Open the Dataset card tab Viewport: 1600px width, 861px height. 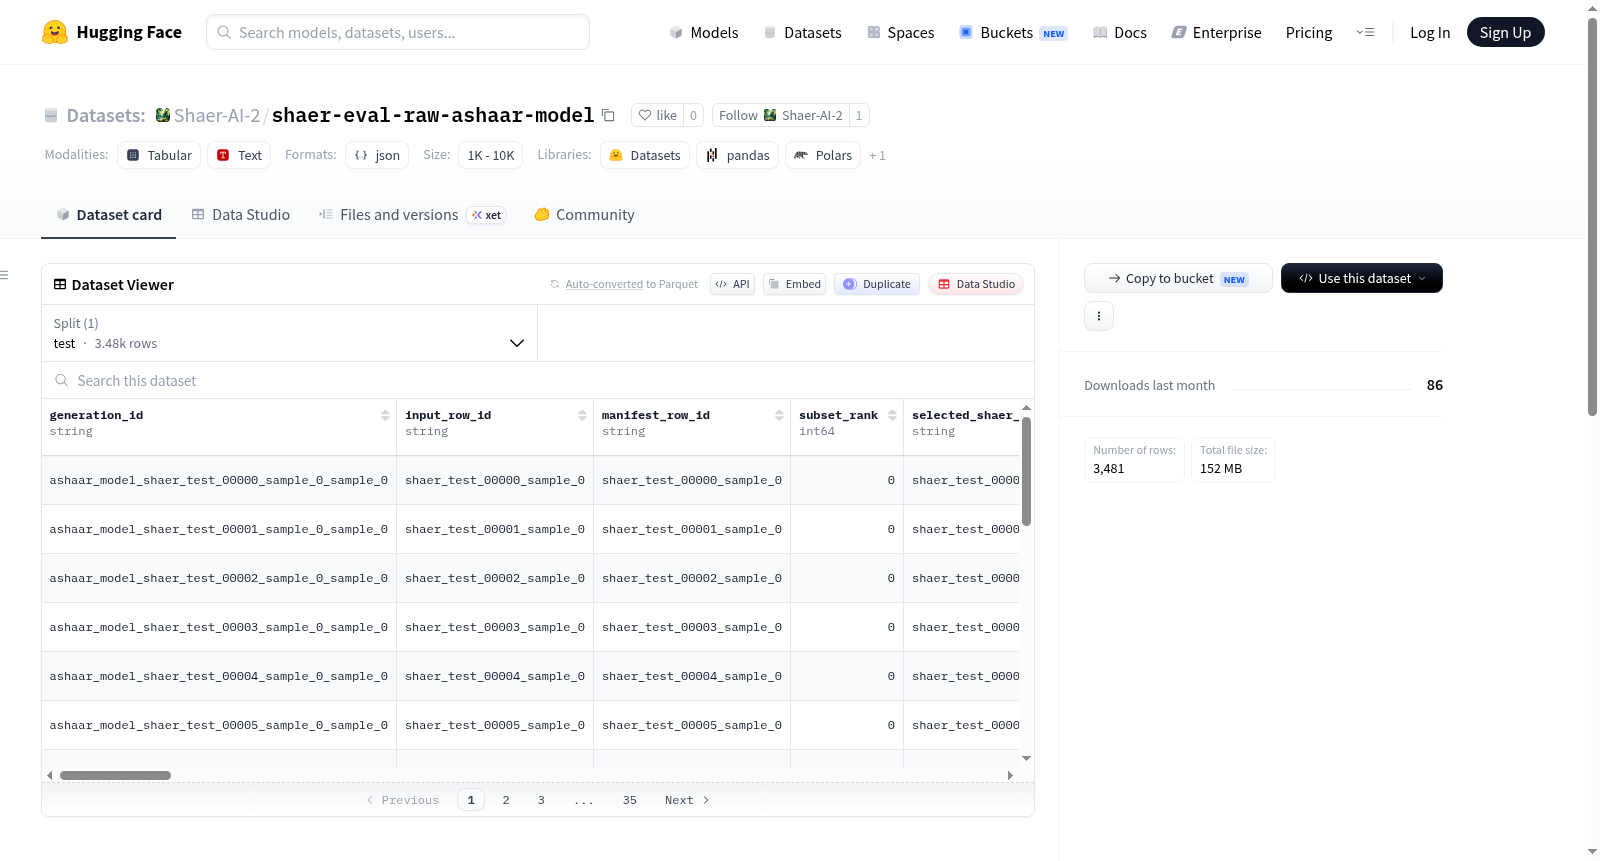coord(108,214)
